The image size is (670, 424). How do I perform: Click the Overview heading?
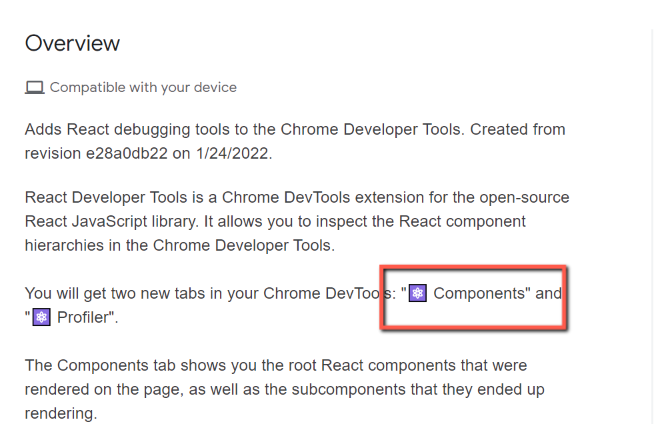(72, 43)
